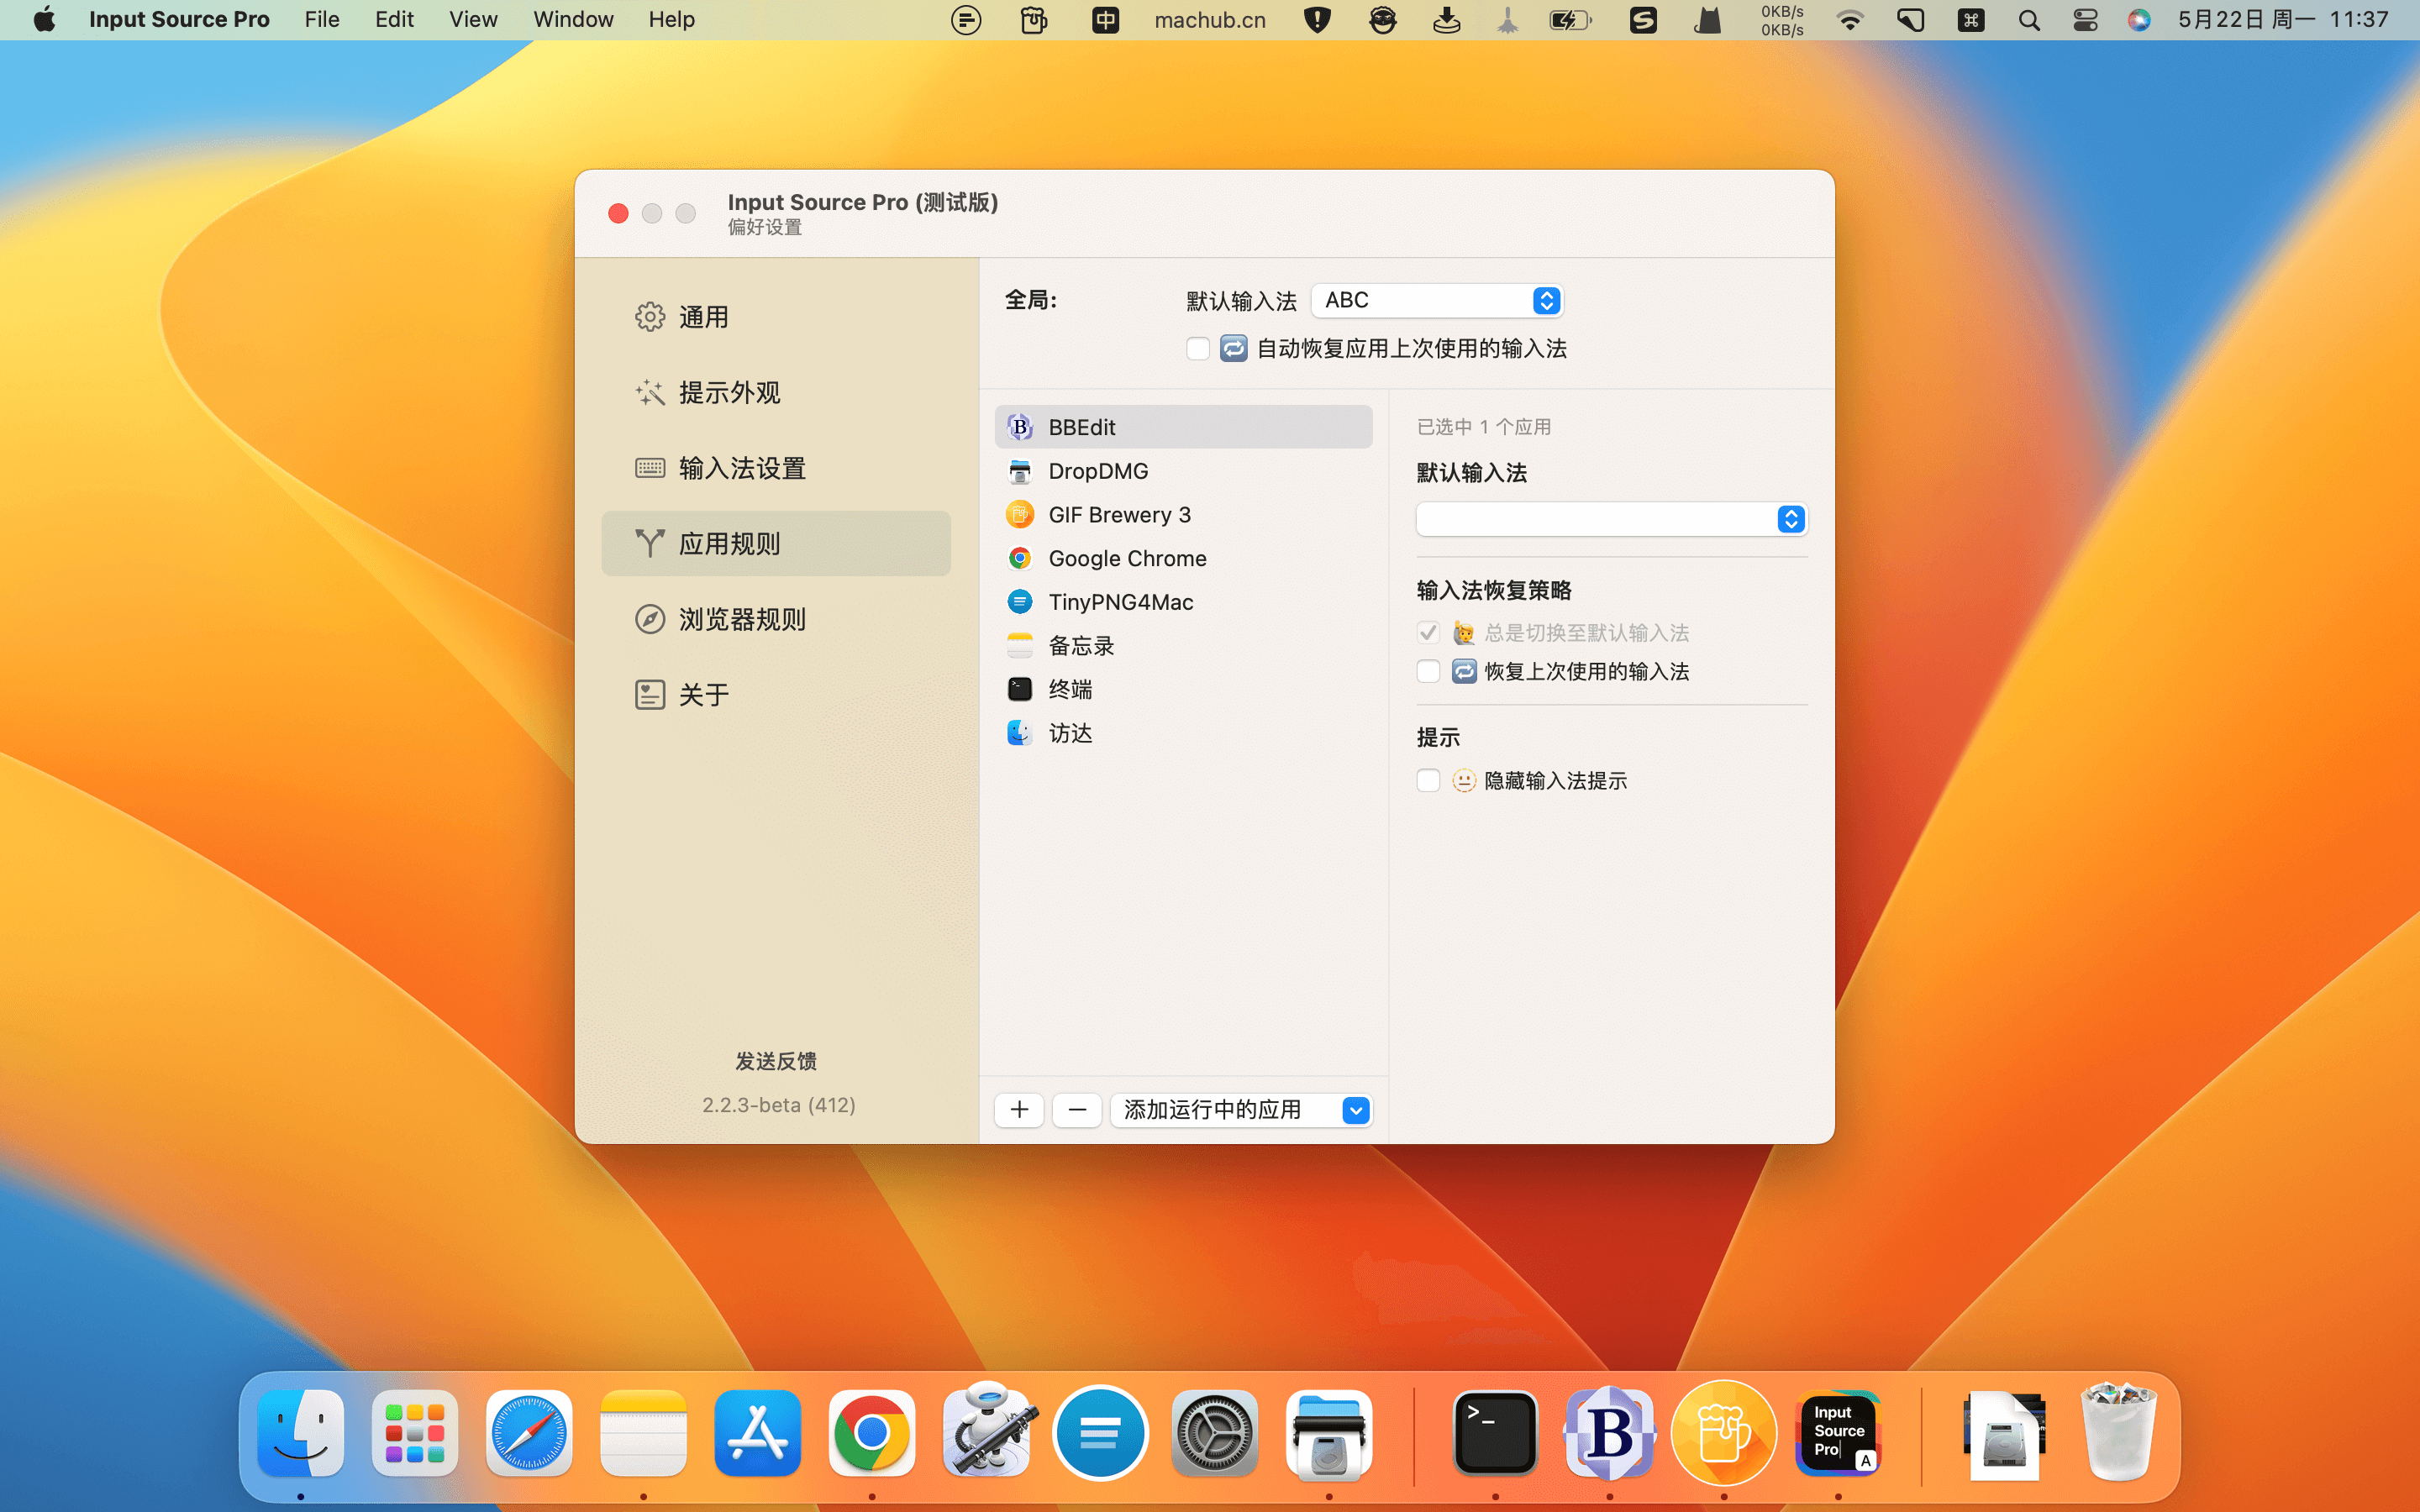Switch to 输入法设置 tab
The image size is (2420, 1512).
[775, 468]
